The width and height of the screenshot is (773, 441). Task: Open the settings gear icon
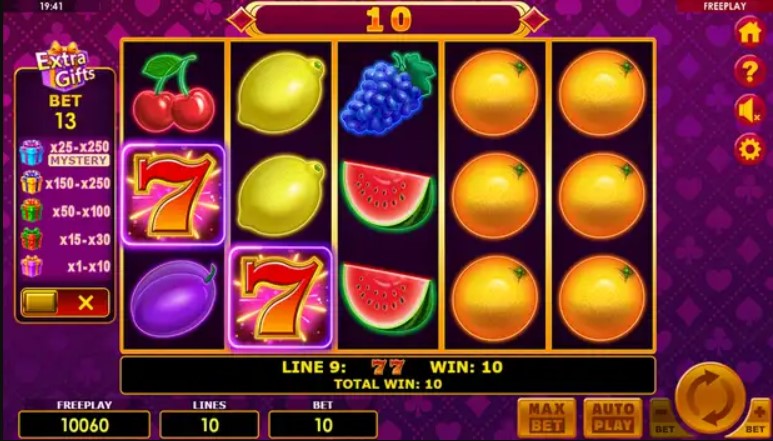click(x=749, y=149)
